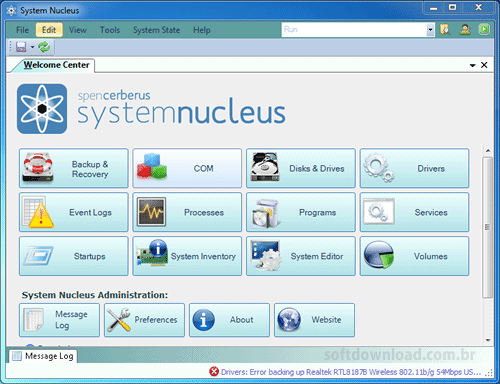
Task: Open Message Log administration tile
Action: tap(59, 320)
